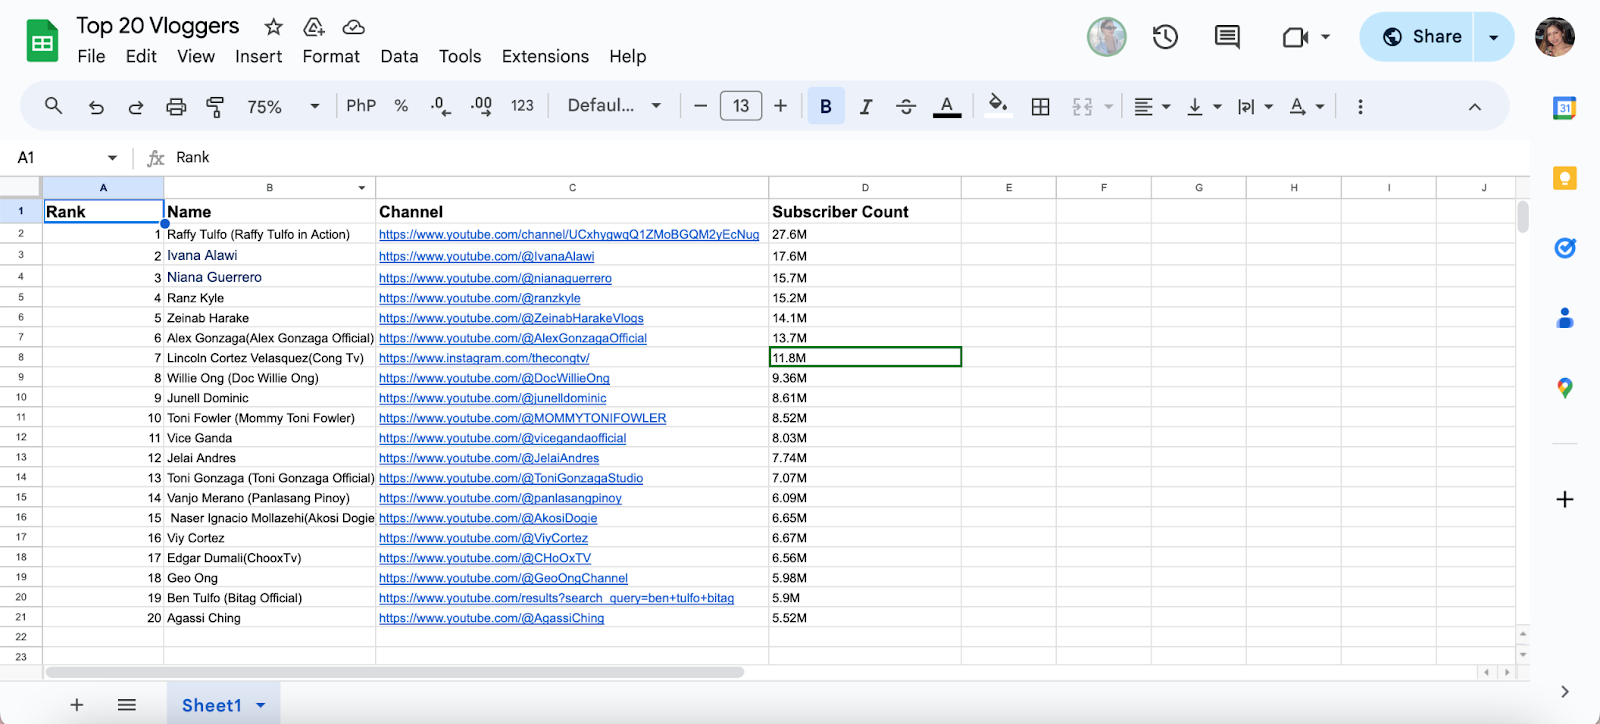Viewport: 1600px width, 724px height.
Task: Open the Tools menu
Action: click(x=460, y=56)
